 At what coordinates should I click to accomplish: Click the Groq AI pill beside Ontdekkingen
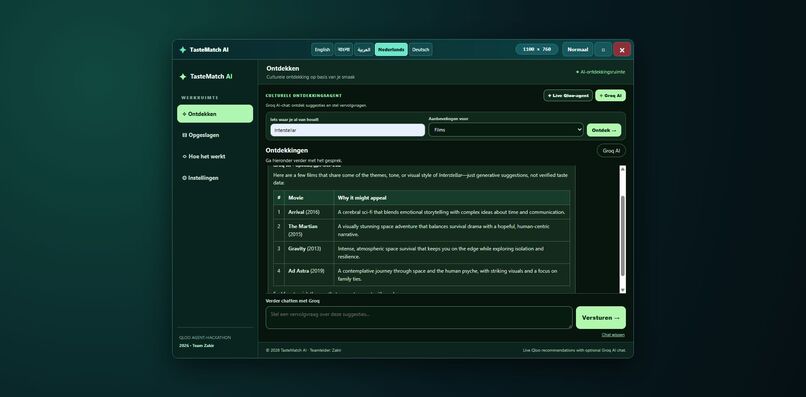pyautogui.click(x=611, y=151)
